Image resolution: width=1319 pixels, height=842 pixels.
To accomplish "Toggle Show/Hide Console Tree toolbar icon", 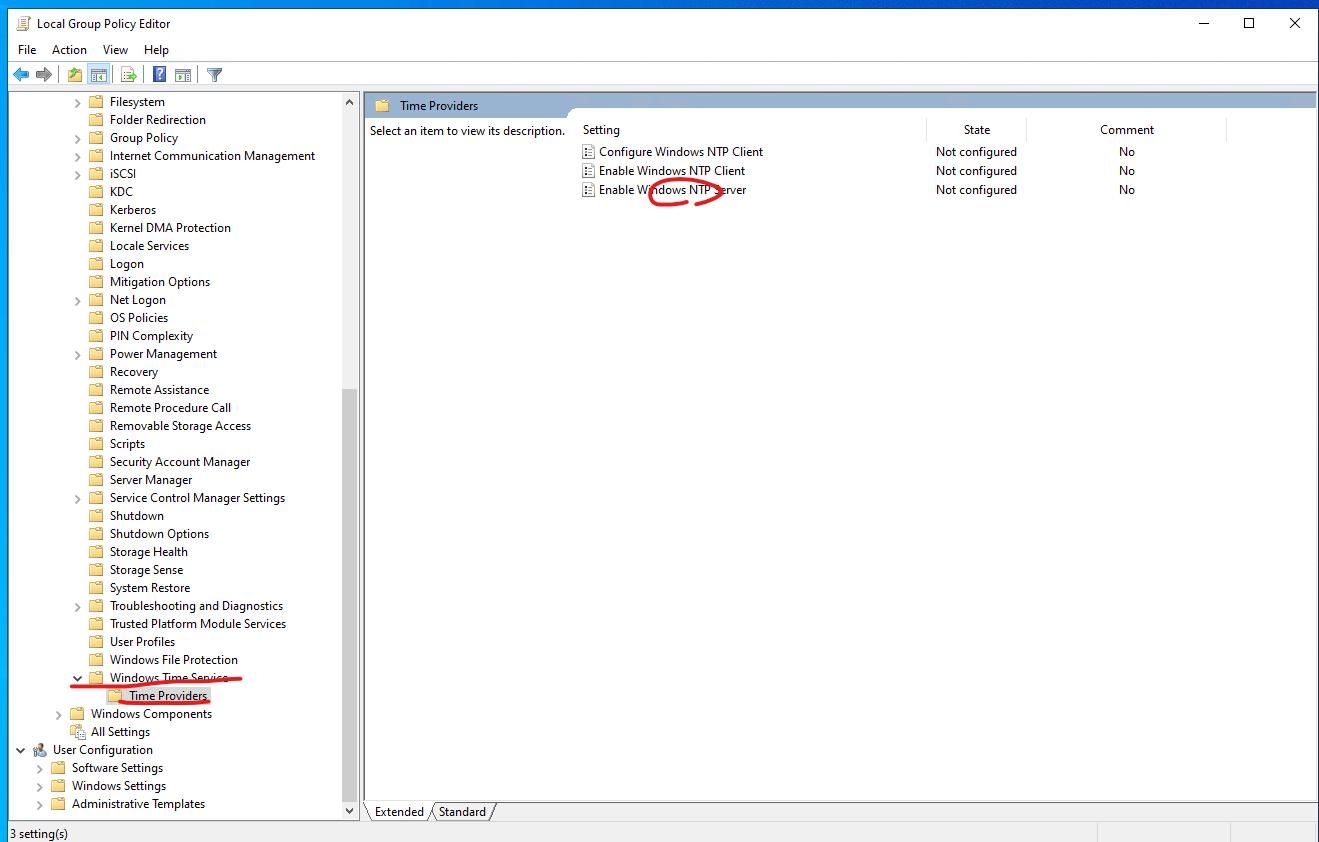I will pos(99,74).
